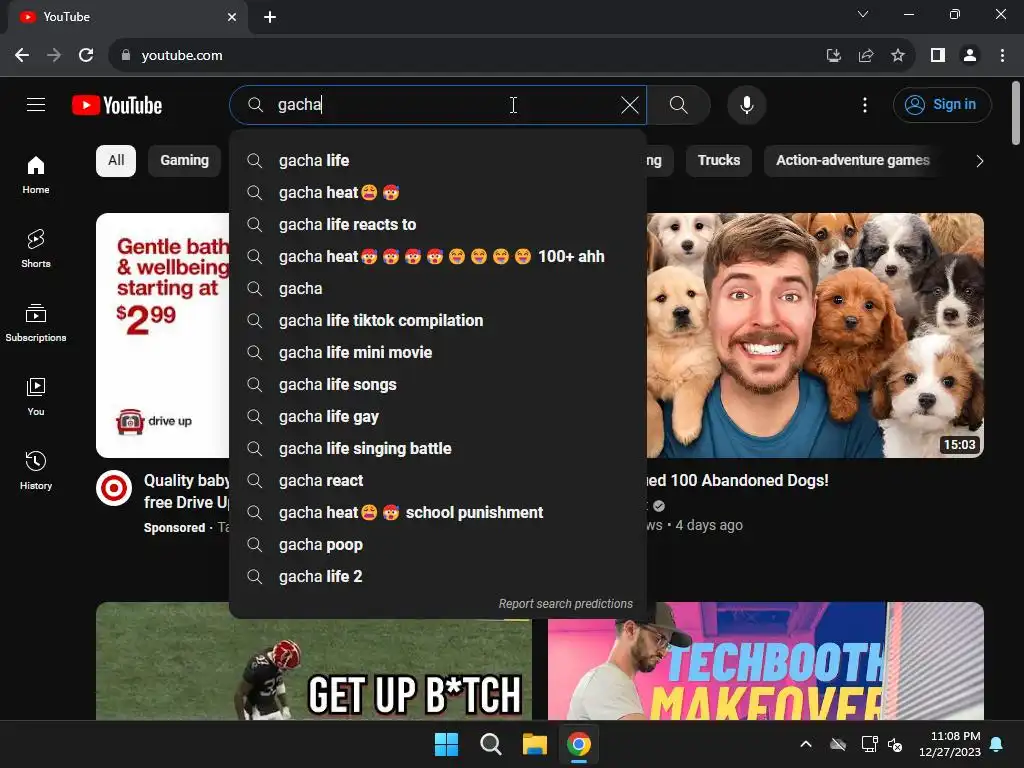Click the address bar showing youtube.com
The image size is (1024, 768).
[457, 56]
